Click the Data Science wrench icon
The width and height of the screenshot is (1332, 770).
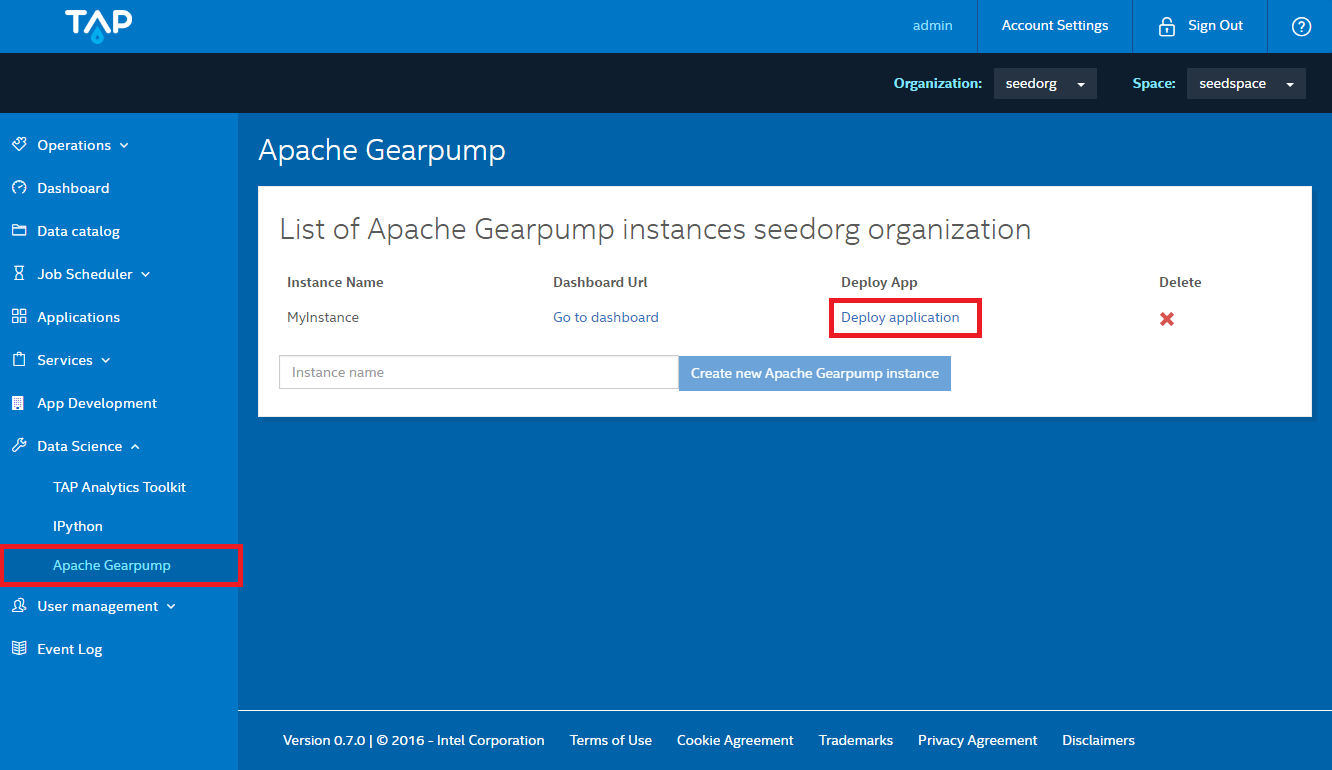[19, 446]
